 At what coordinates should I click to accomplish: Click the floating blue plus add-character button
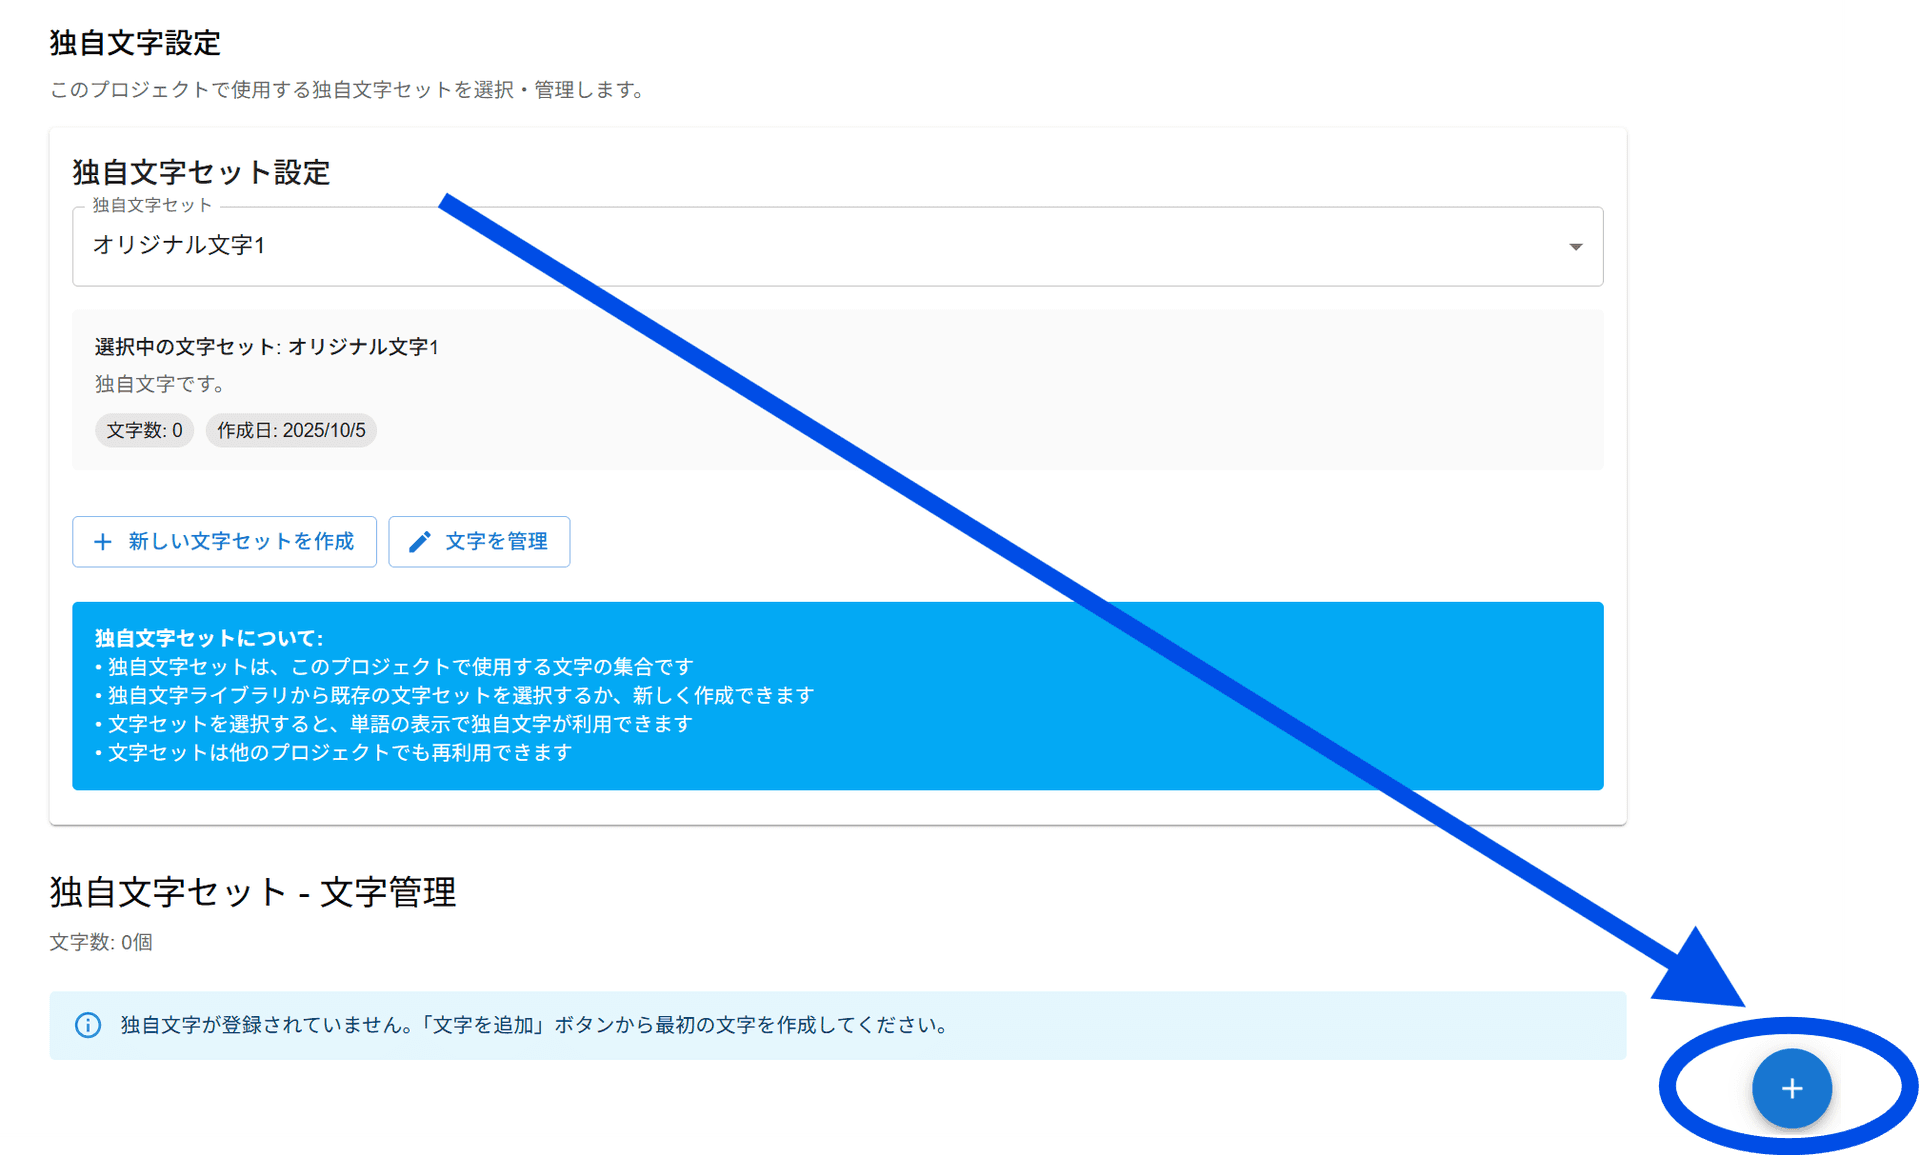[x=1791, y=1088]
